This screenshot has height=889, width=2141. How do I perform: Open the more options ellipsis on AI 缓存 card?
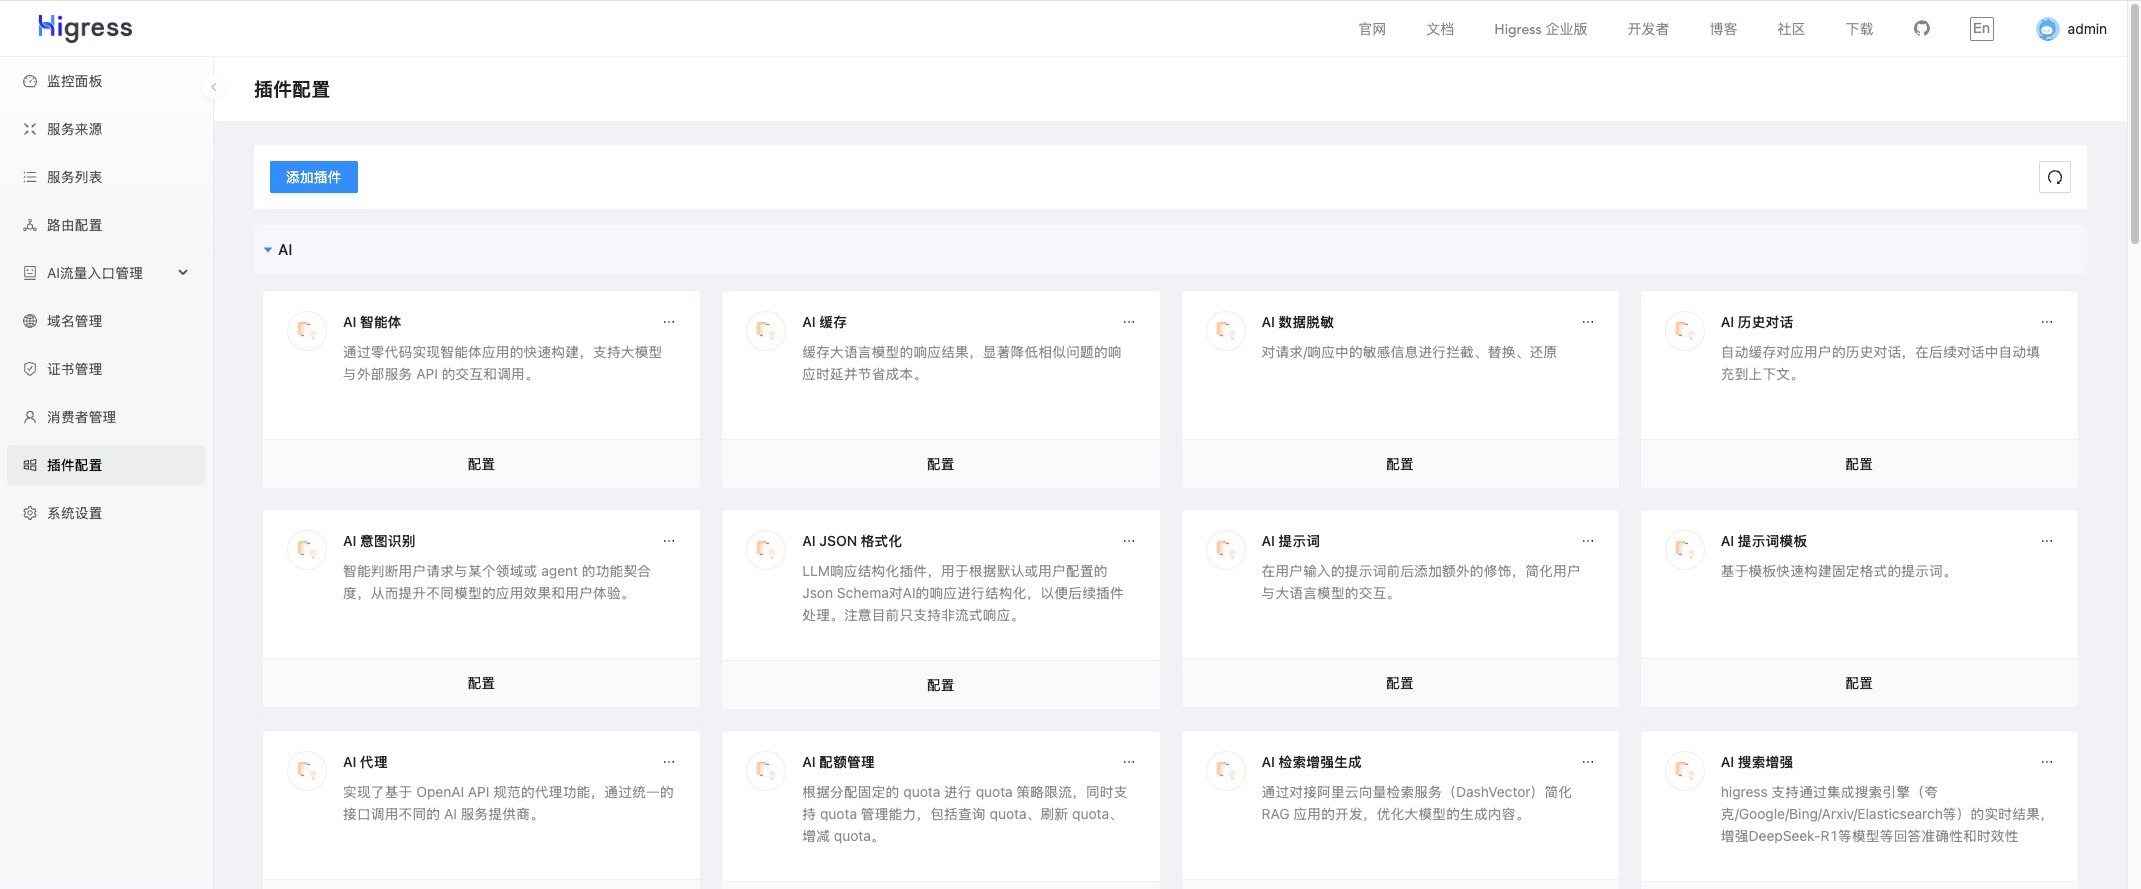1128,322
